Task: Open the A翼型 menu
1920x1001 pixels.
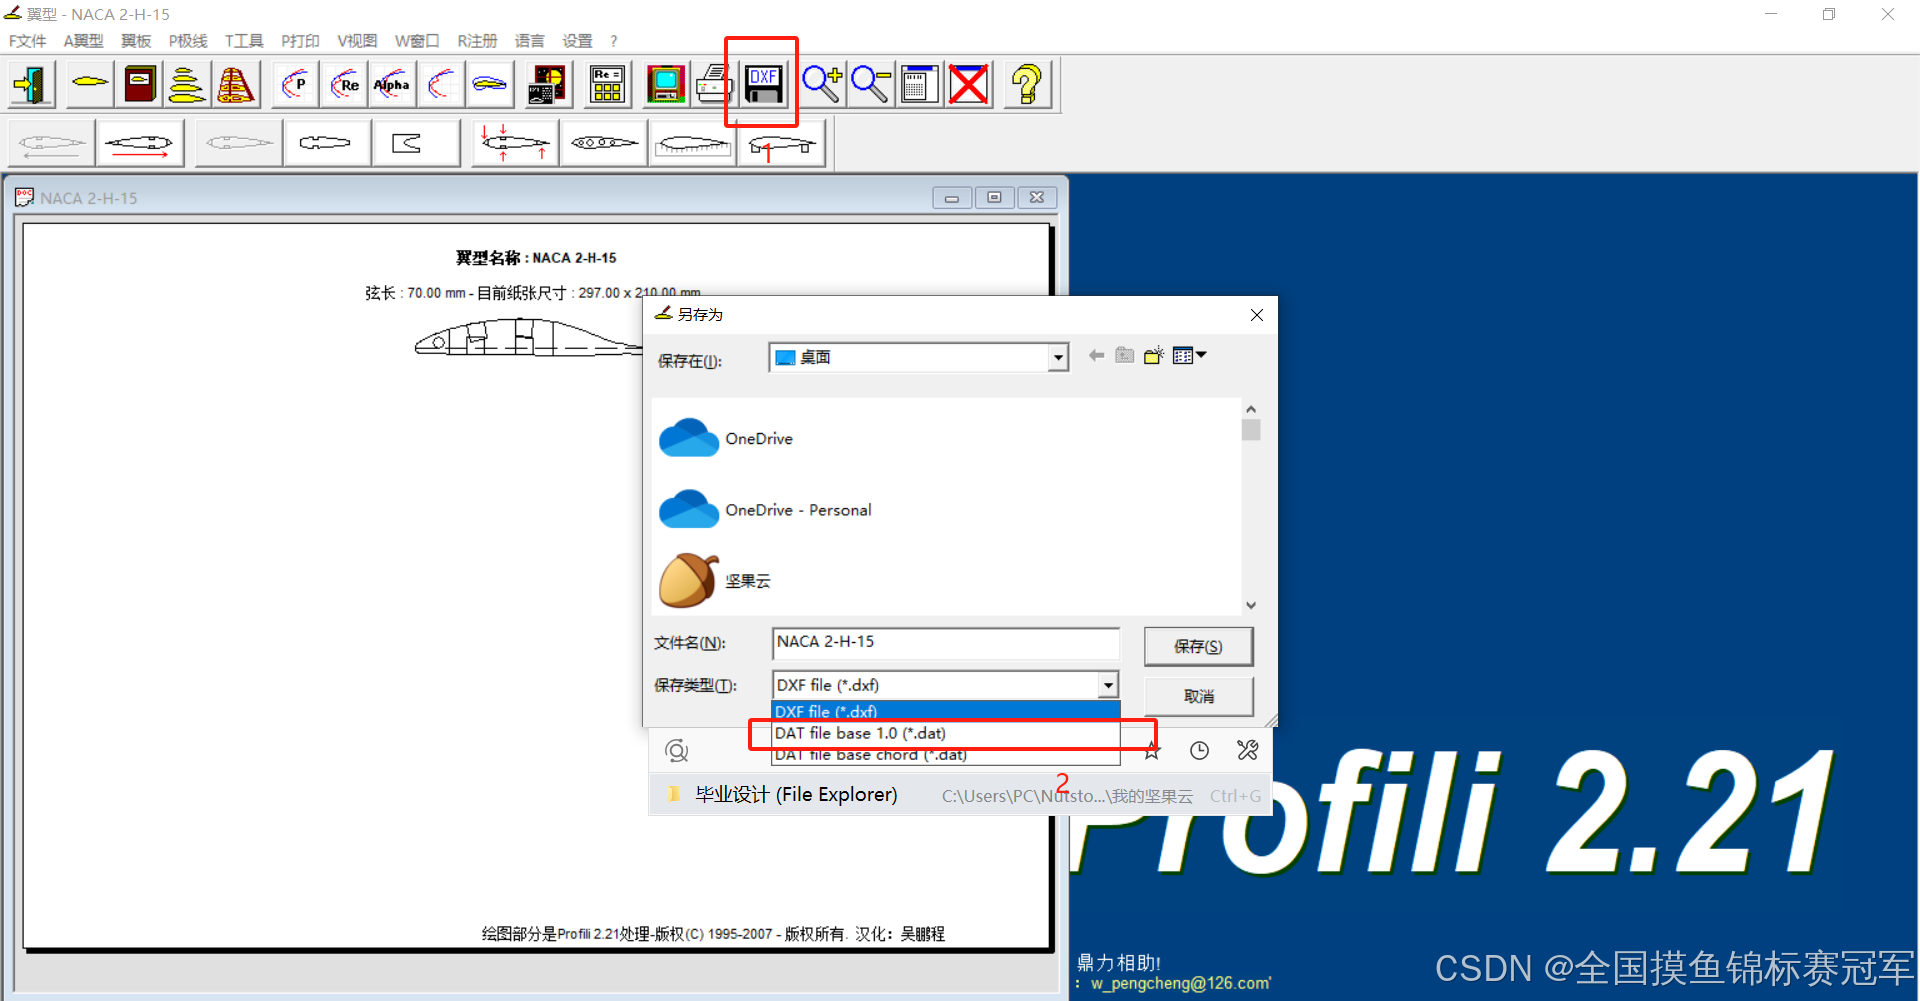Action: click(x=83, y=41)
